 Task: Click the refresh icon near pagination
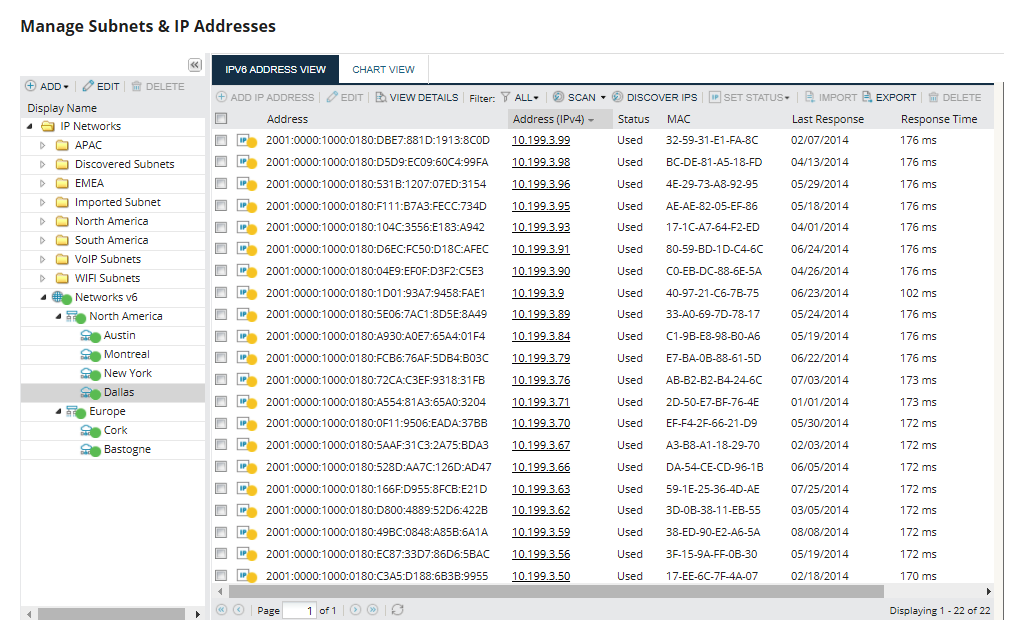tap(397, 608)
